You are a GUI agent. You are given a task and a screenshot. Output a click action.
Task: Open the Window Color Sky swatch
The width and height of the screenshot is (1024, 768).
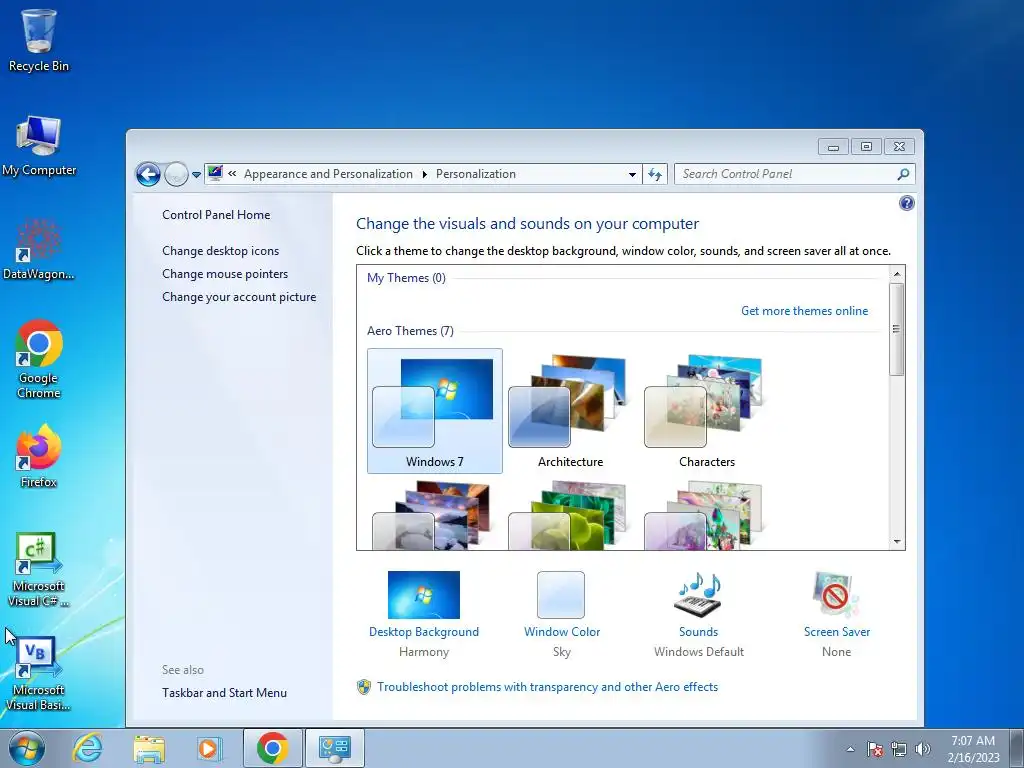(561, 595)
